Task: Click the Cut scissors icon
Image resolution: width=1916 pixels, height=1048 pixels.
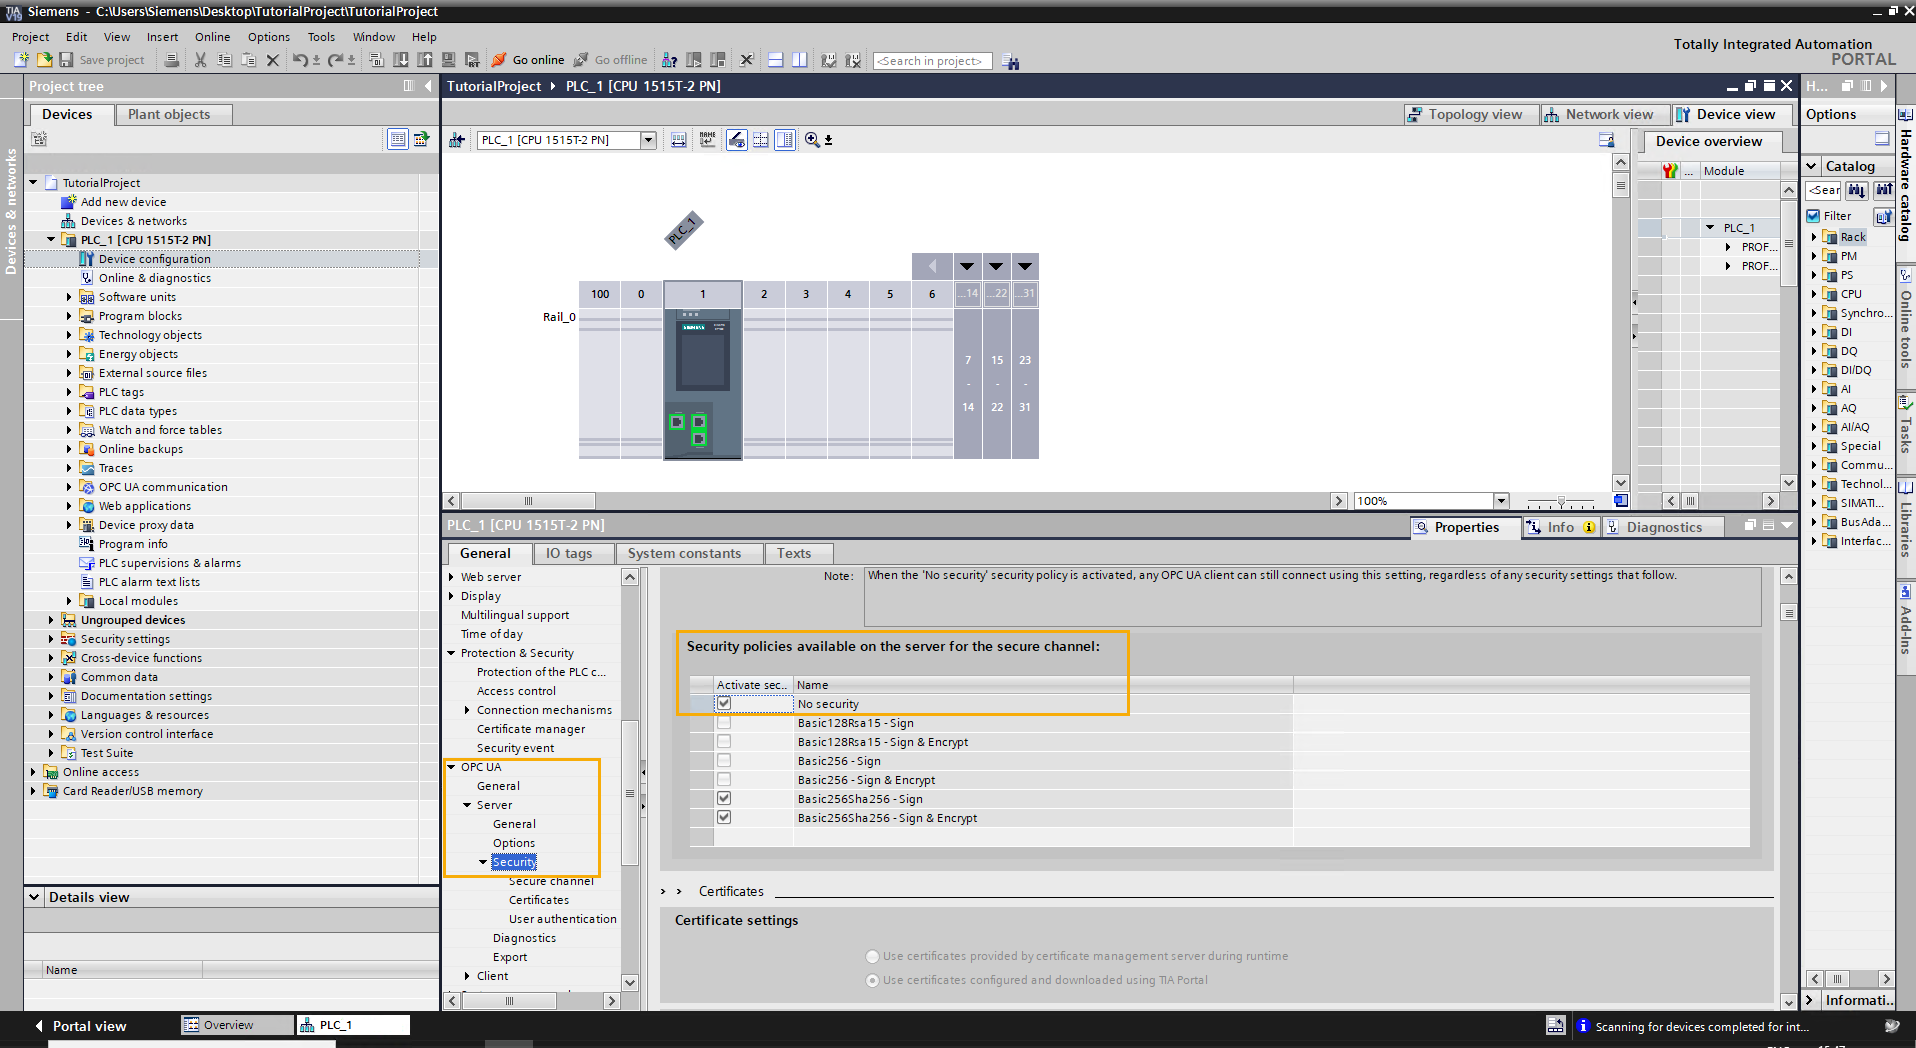Action: coord(200,60)
